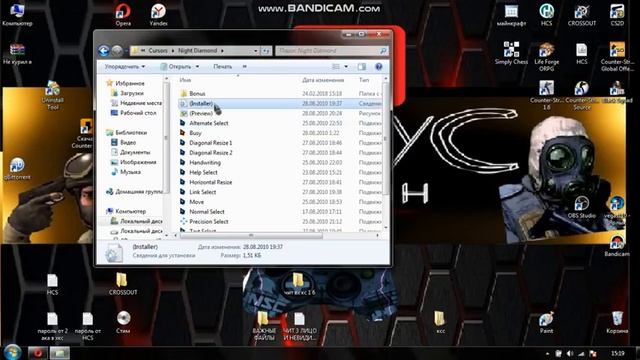Click the Explorer taskbar button
This screenshot has width=640, height=360.
click(60, 353)
